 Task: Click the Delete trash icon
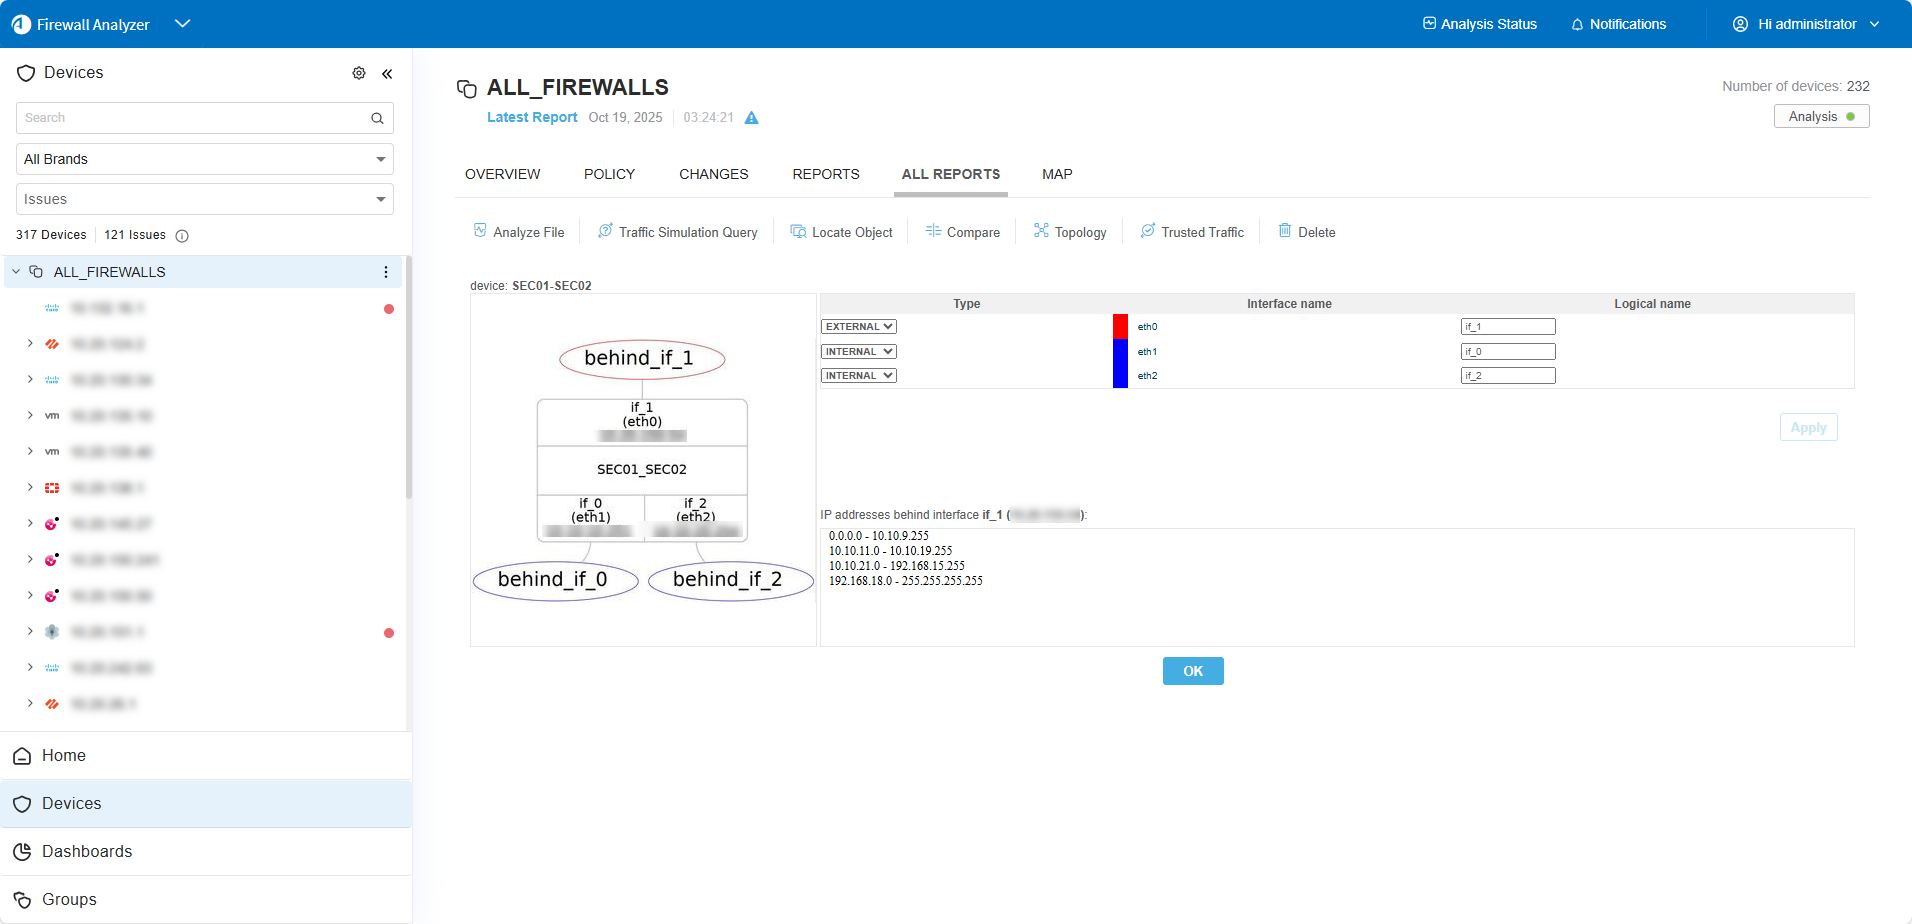click(x=1285, y=231)
